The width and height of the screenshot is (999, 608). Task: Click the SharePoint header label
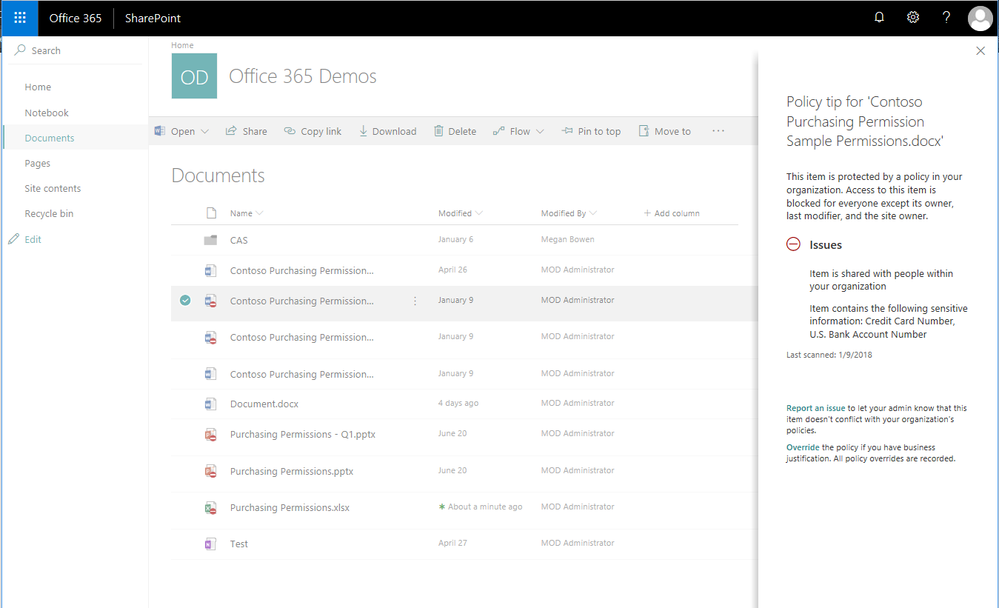click(153, 18)
